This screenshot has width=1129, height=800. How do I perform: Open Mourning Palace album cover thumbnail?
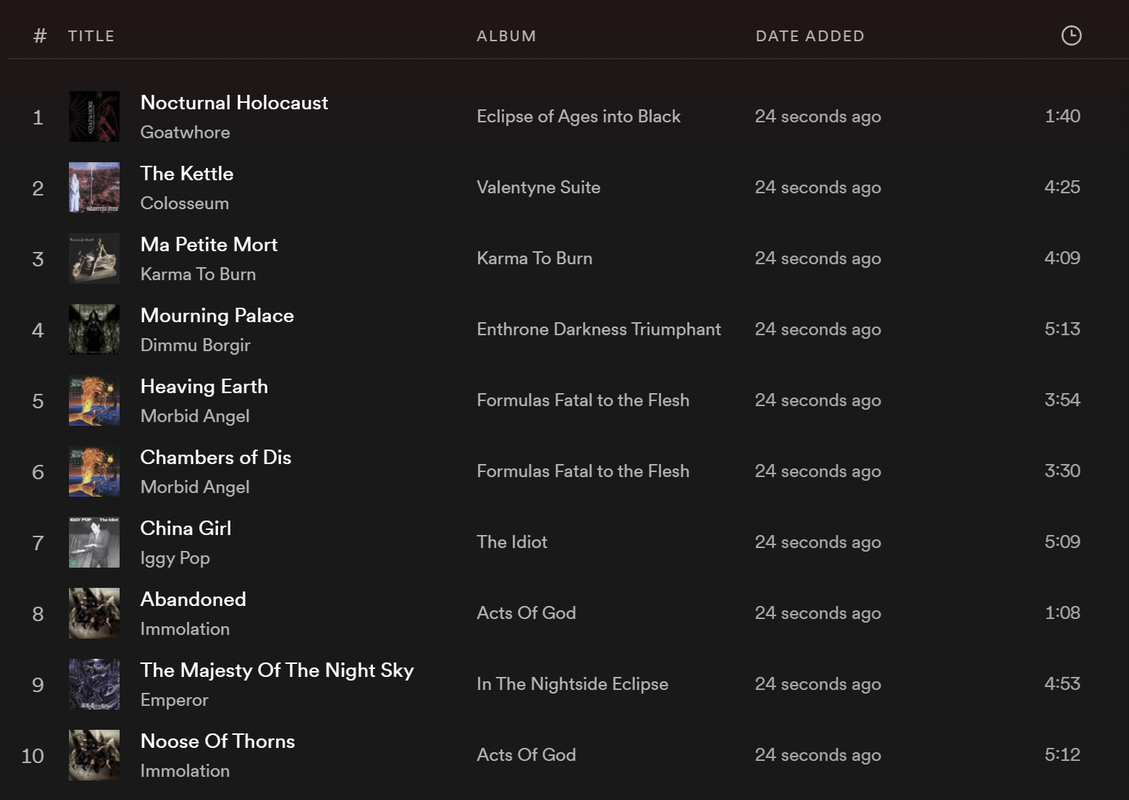coord(94,329)
